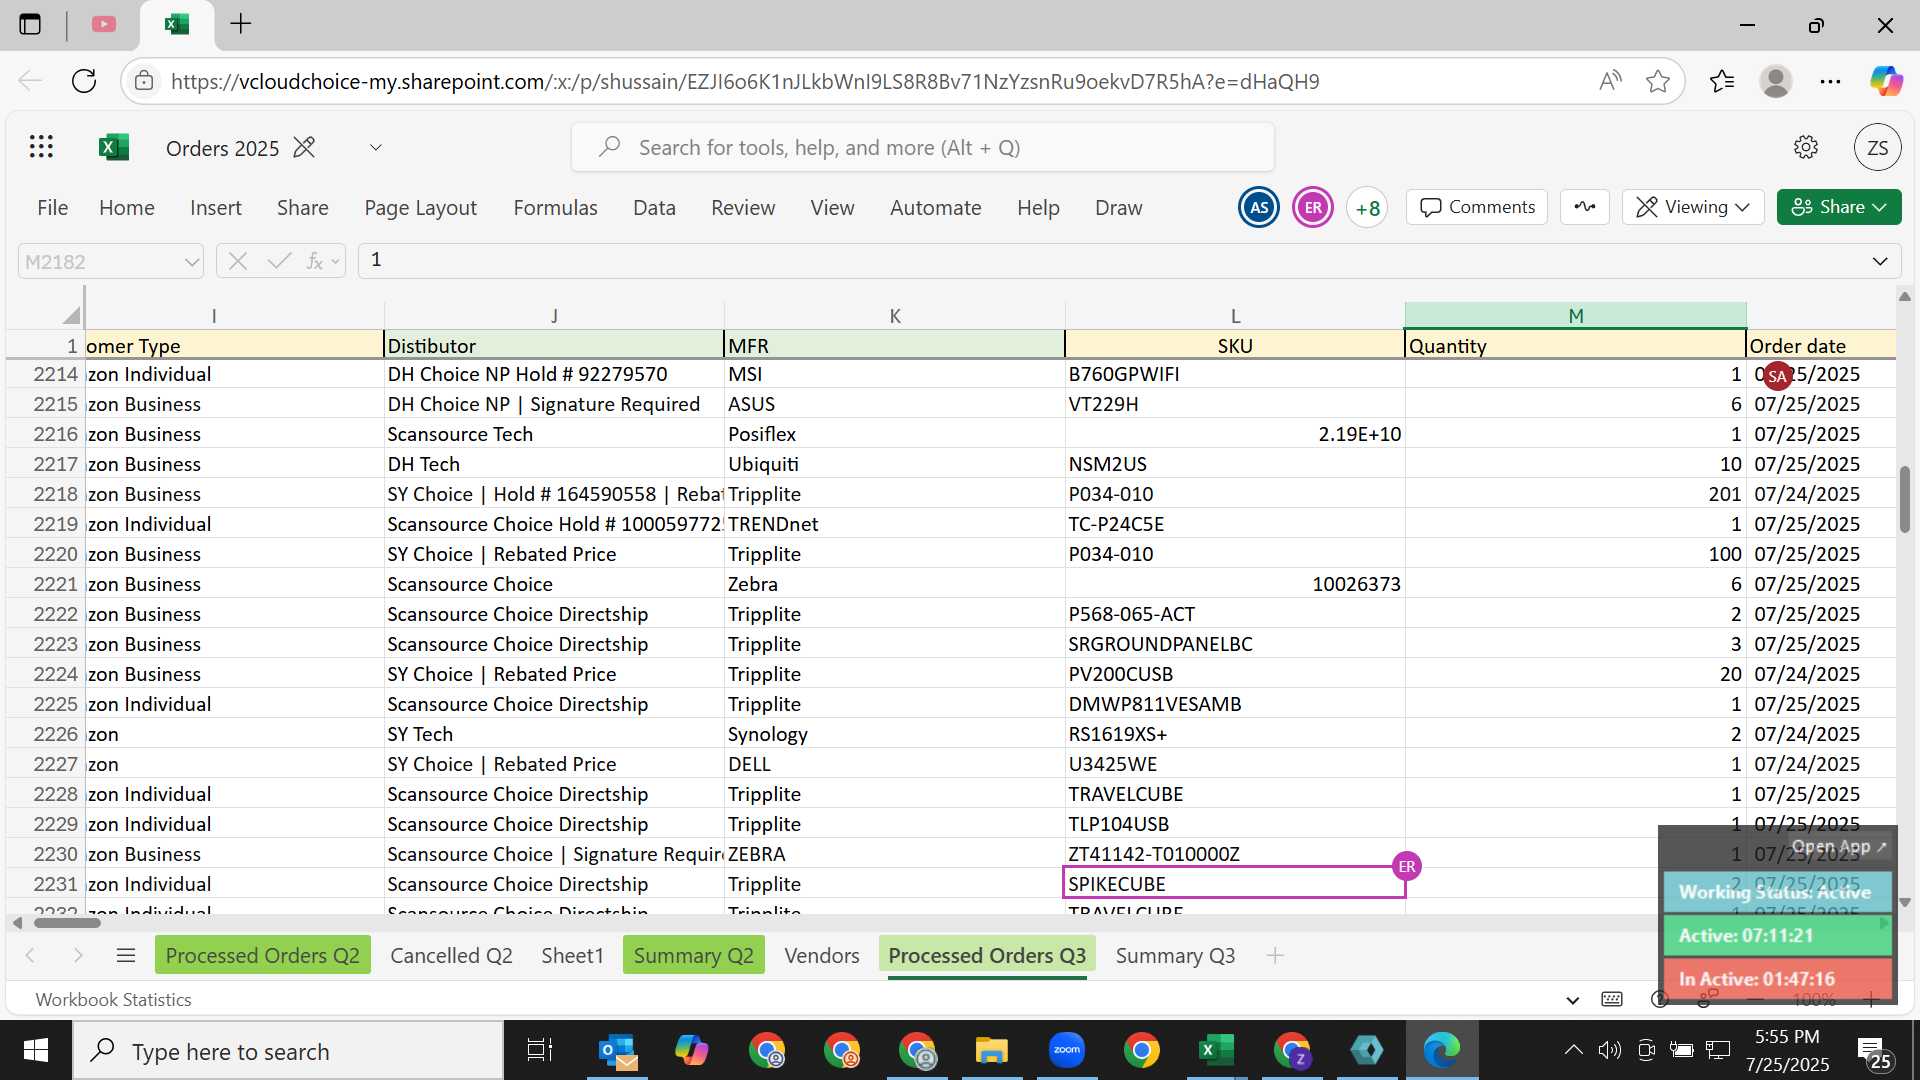
Task: Click the horizontal scrollbar thumb
Action: click(x=66, y=922)
